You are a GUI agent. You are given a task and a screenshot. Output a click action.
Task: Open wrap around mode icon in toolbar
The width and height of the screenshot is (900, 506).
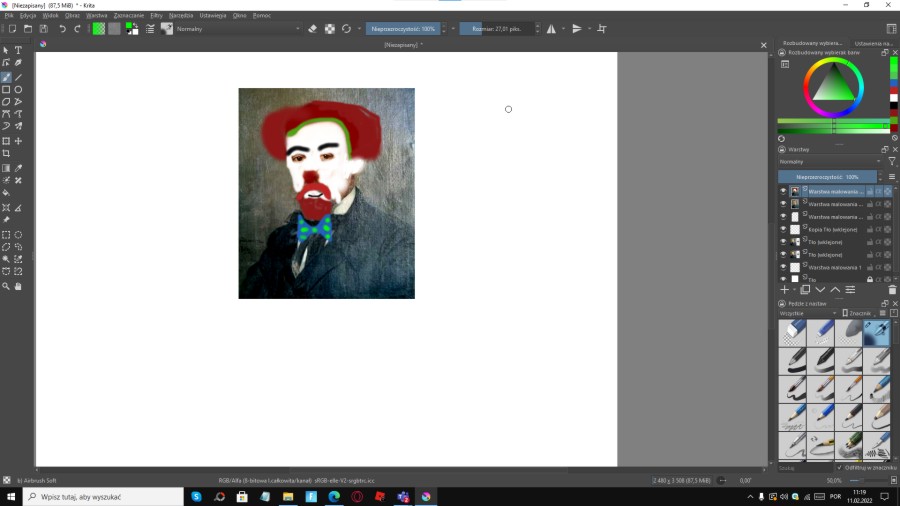tap(602, 29)
